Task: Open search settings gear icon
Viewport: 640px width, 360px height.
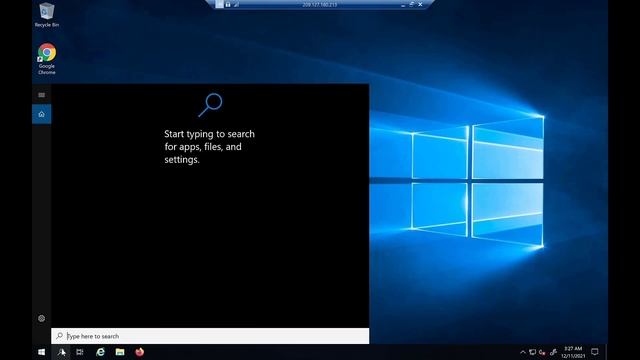Action: (42, 318)
